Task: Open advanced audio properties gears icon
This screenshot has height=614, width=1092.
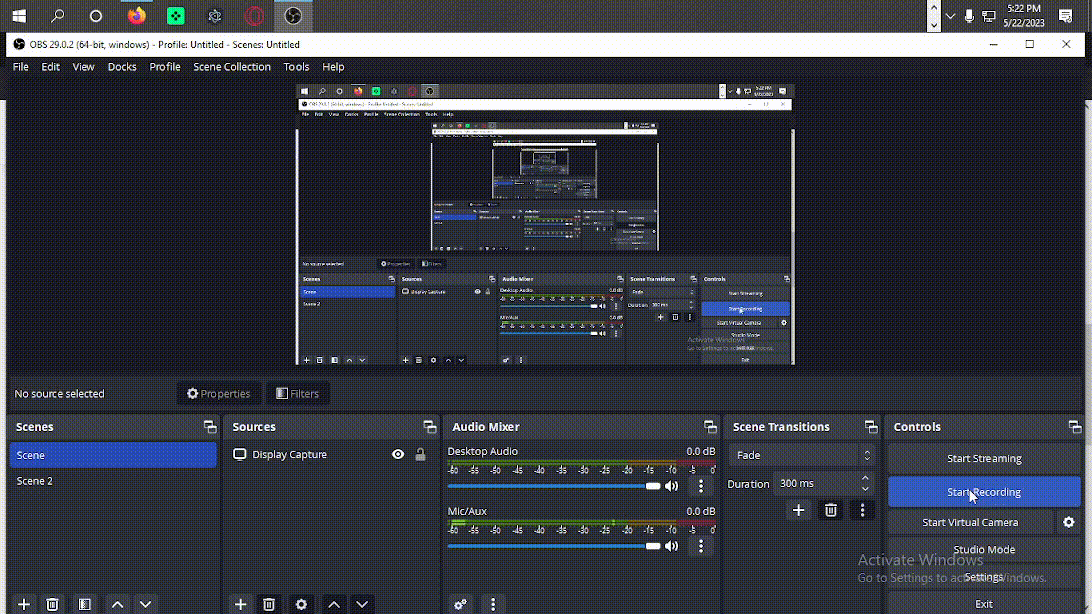Action: 460,604
